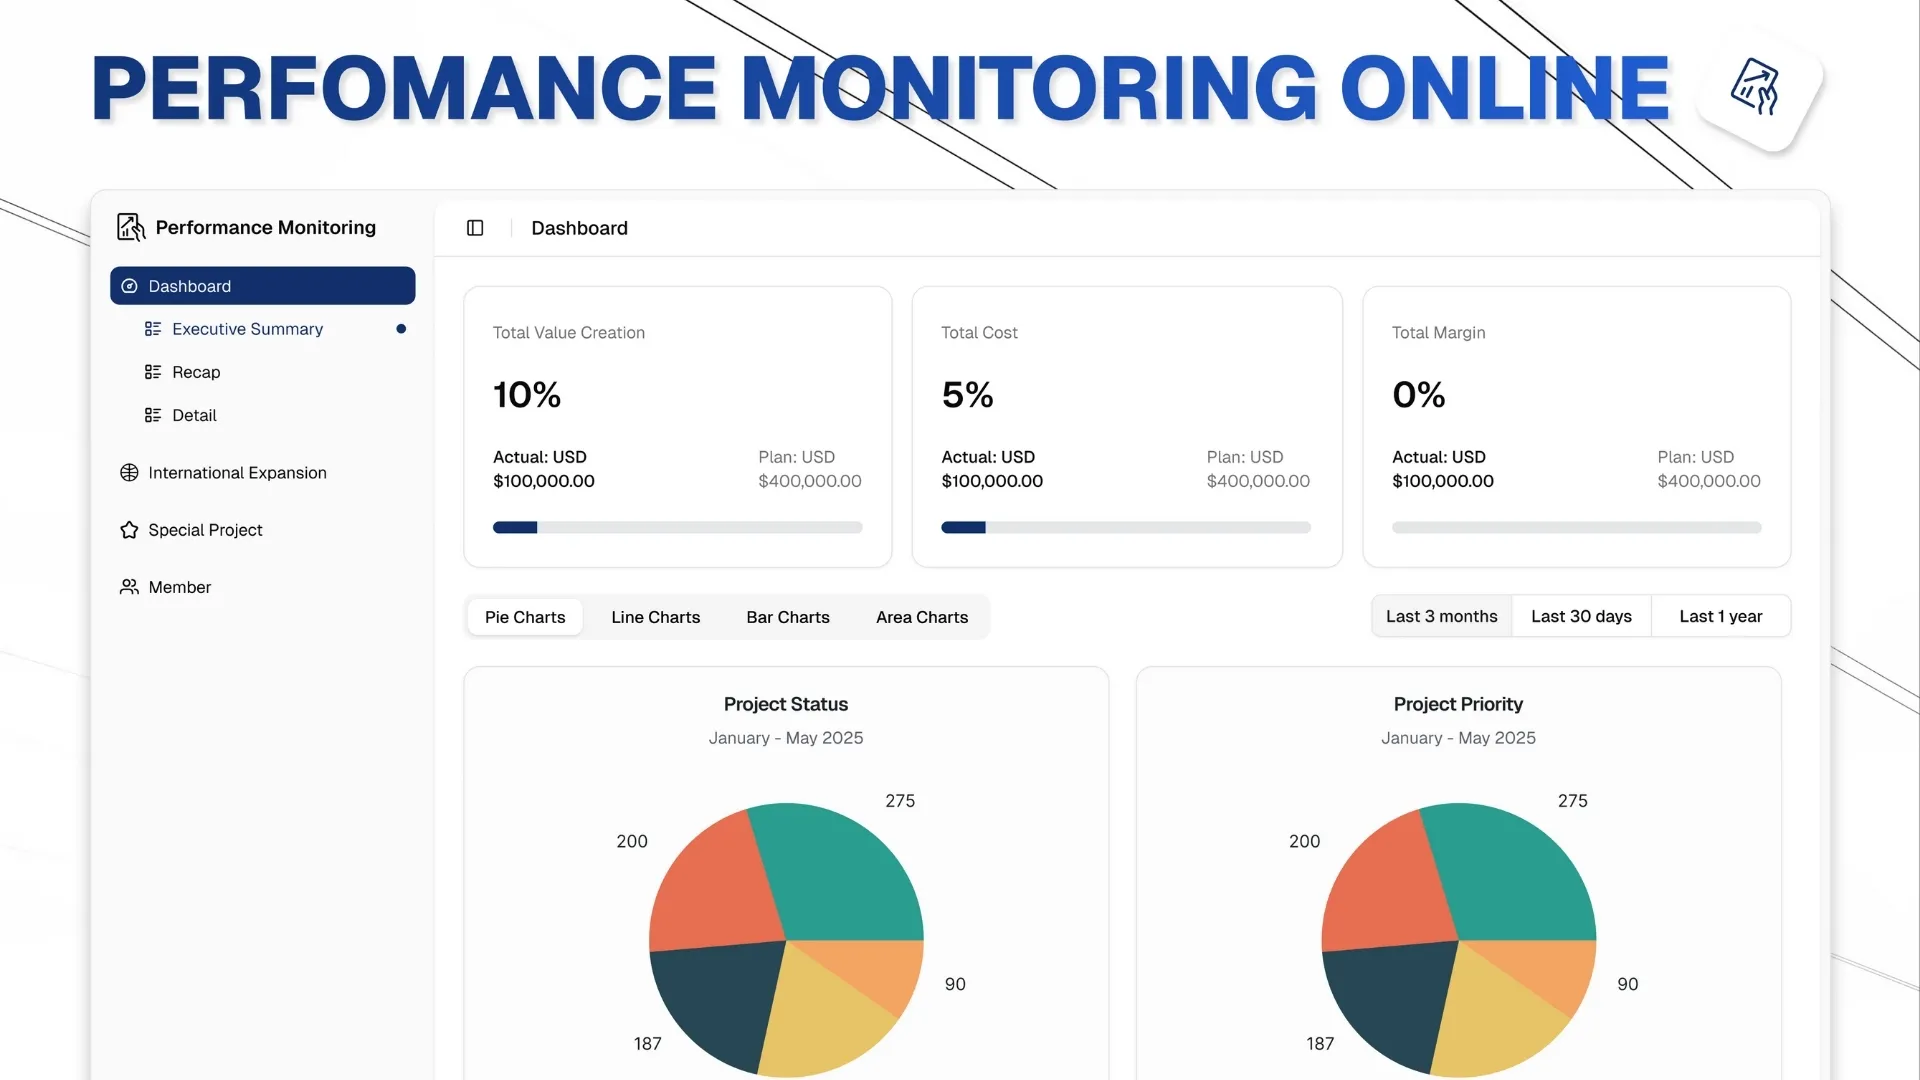1920x1080 pixels.
Task: Open the Executive Summary page
Action: click(247, 329)
